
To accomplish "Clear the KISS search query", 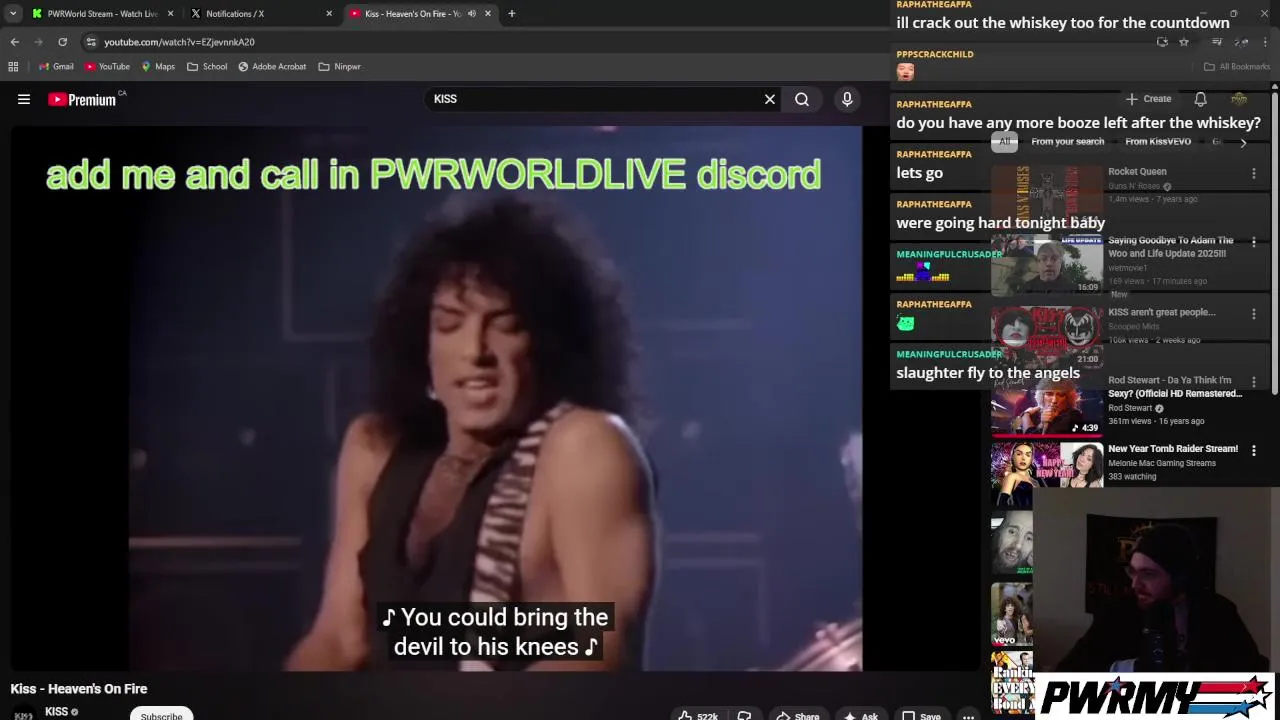I will click(770, 99).
